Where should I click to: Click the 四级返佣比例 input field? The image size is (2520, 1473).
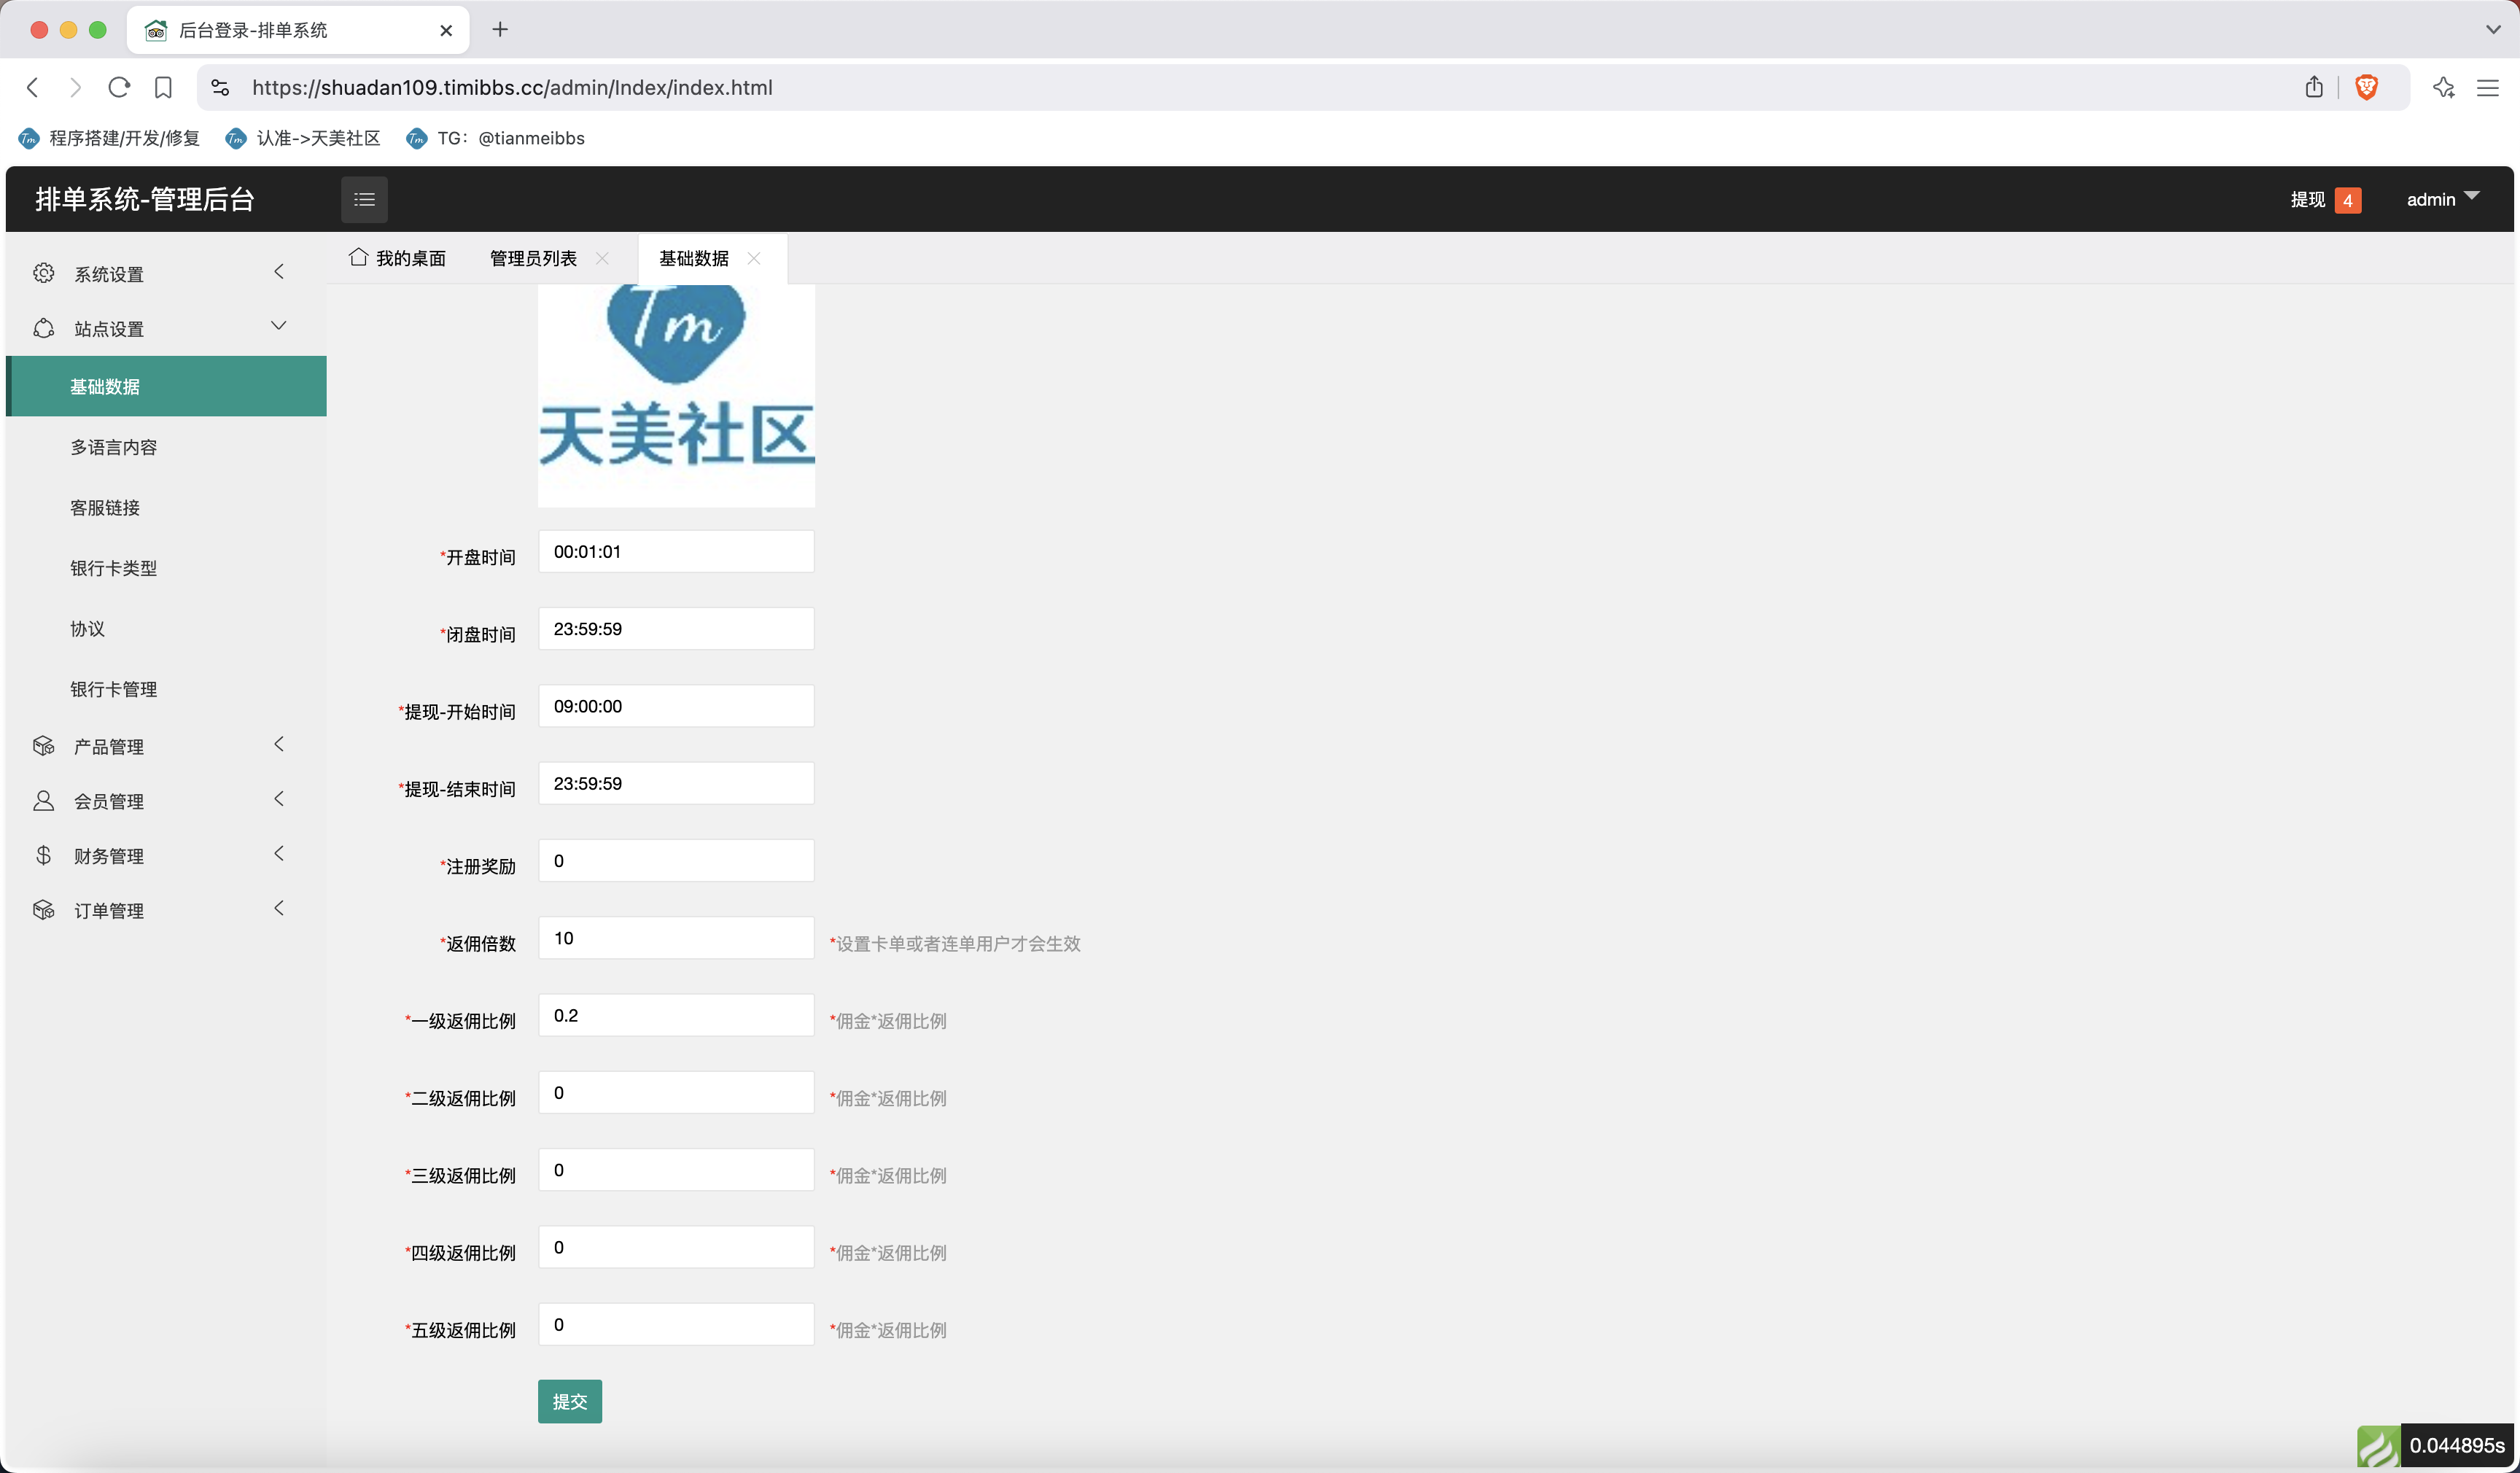click(x=676, y=1247)
